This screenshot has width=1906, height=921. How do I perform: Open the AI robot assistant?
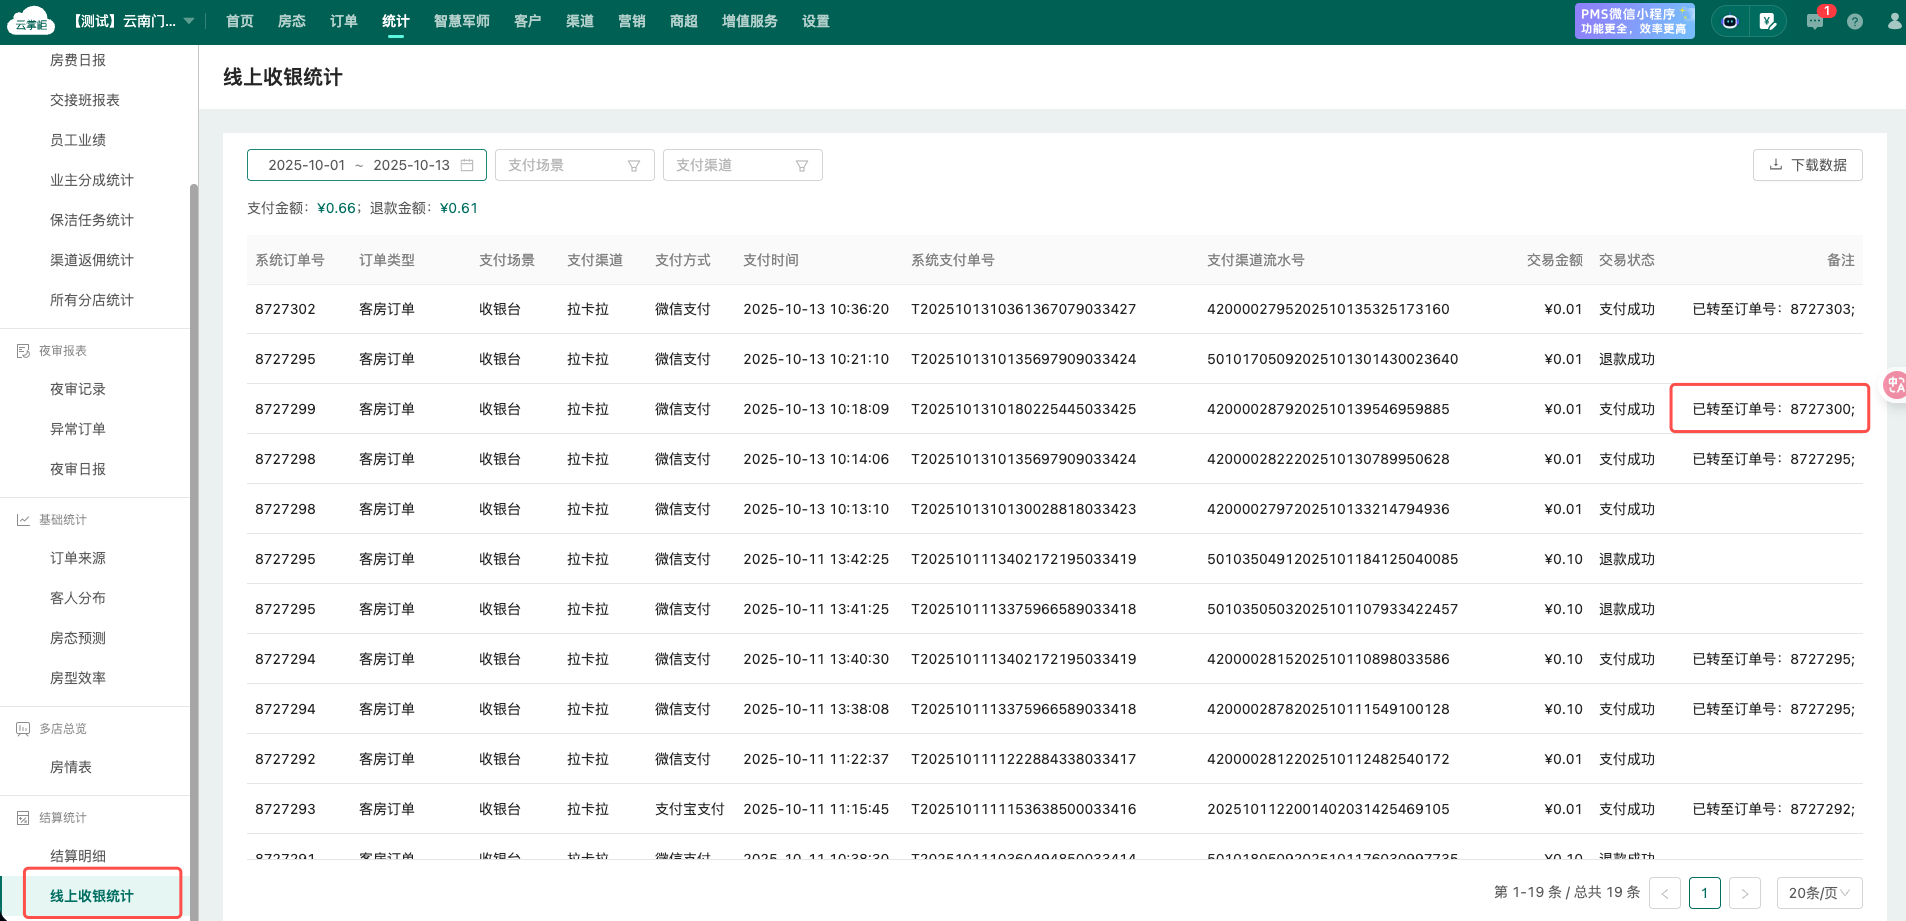1730,21
